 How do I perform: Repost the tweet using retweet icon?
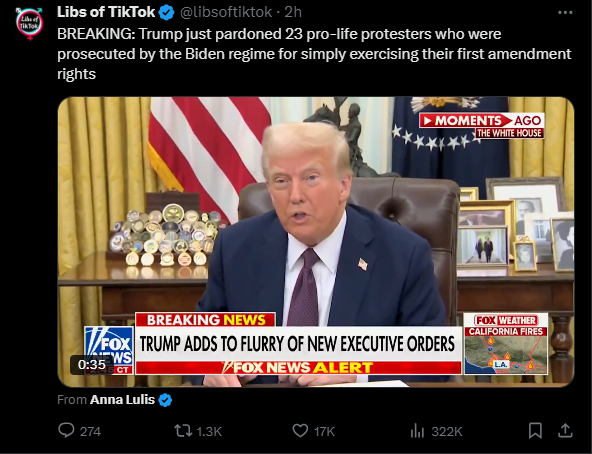(183, 431)
